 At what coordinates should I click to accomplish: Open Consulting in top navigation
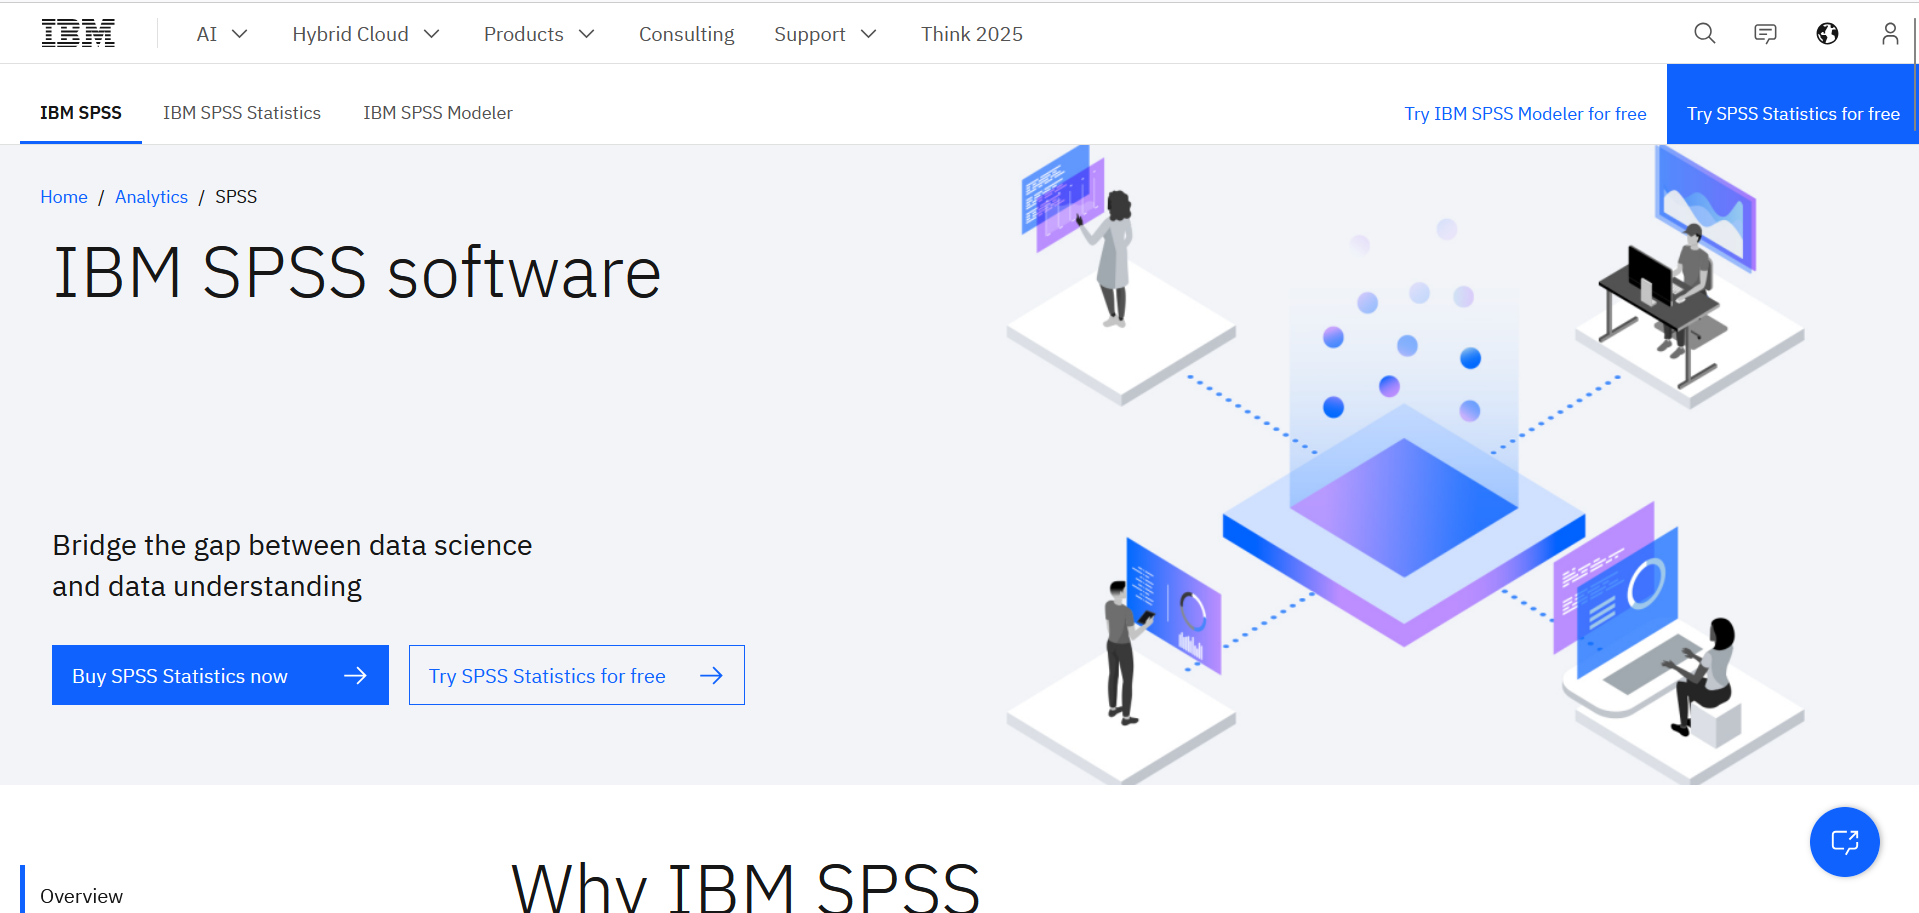click(x=687, y=34)
